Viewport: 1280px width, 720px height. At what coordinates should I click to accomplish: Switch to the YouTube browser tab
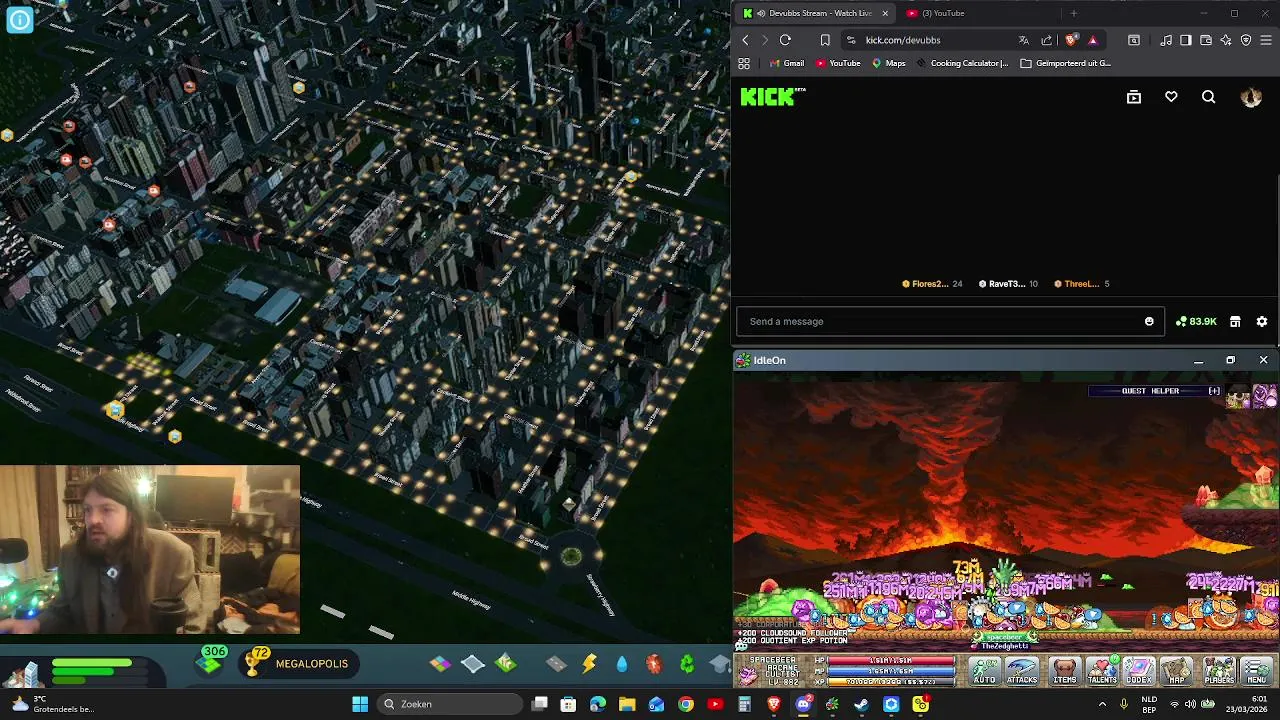pyautogui.click(x=942, y=13)
